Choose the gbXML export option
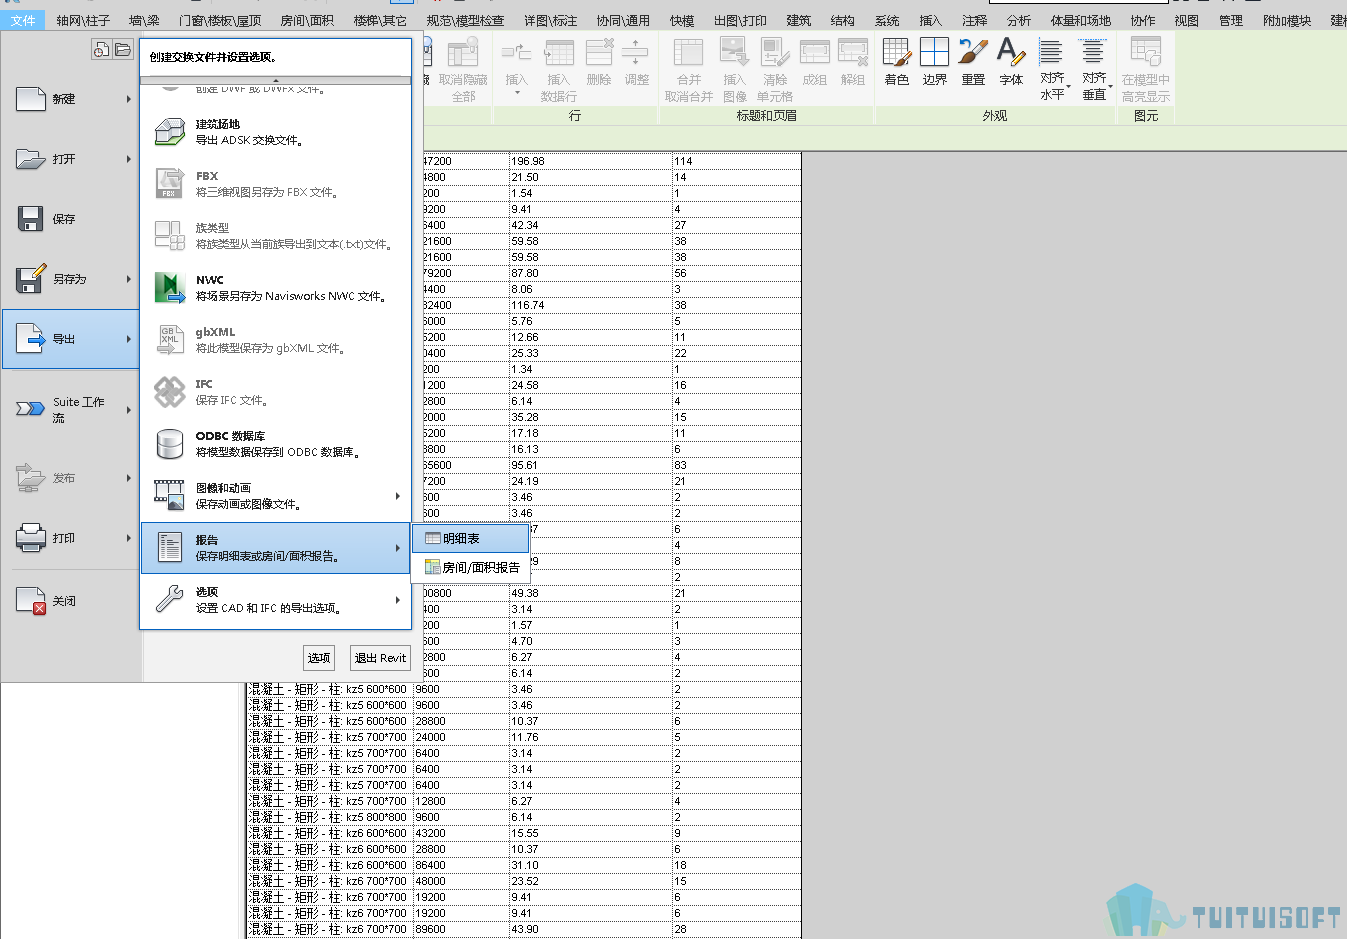 275,340
